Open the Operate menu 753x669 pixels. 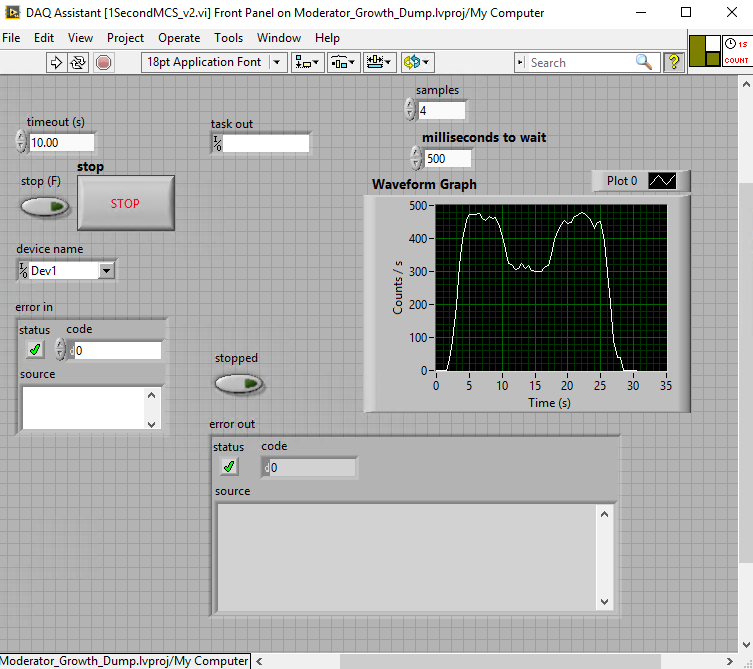pyautogui.click(x=179, y=38)
